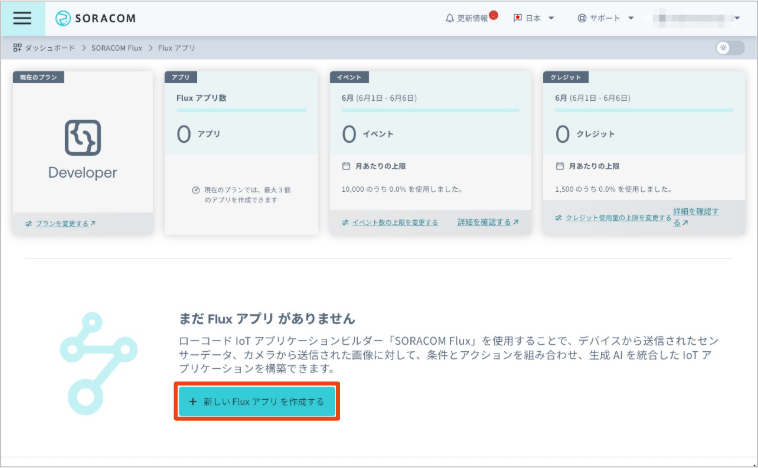Expand the サポート dropdown menu

pyautogui.click(x=630, y=18)
